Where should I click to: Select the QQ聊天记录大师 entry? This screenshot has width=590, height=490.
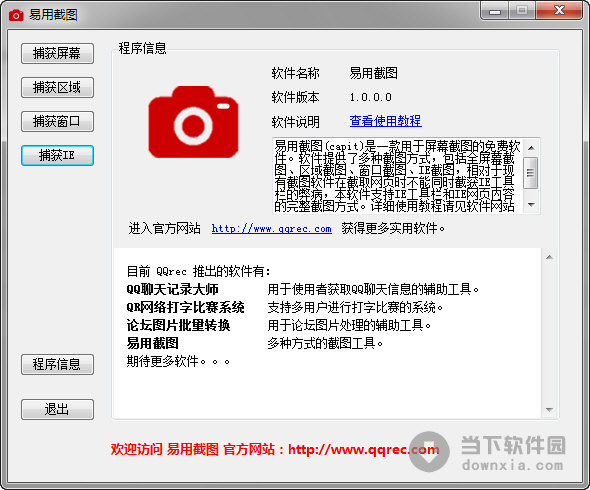tap(172, 289)
